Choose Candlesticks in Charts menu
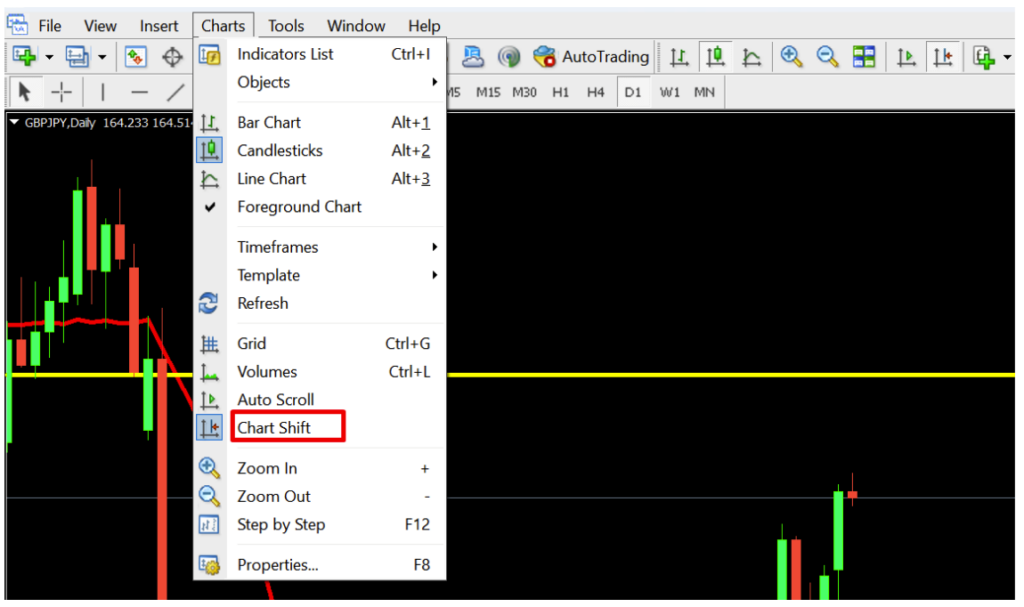The image size is (1024, 607). pos(320,151)
